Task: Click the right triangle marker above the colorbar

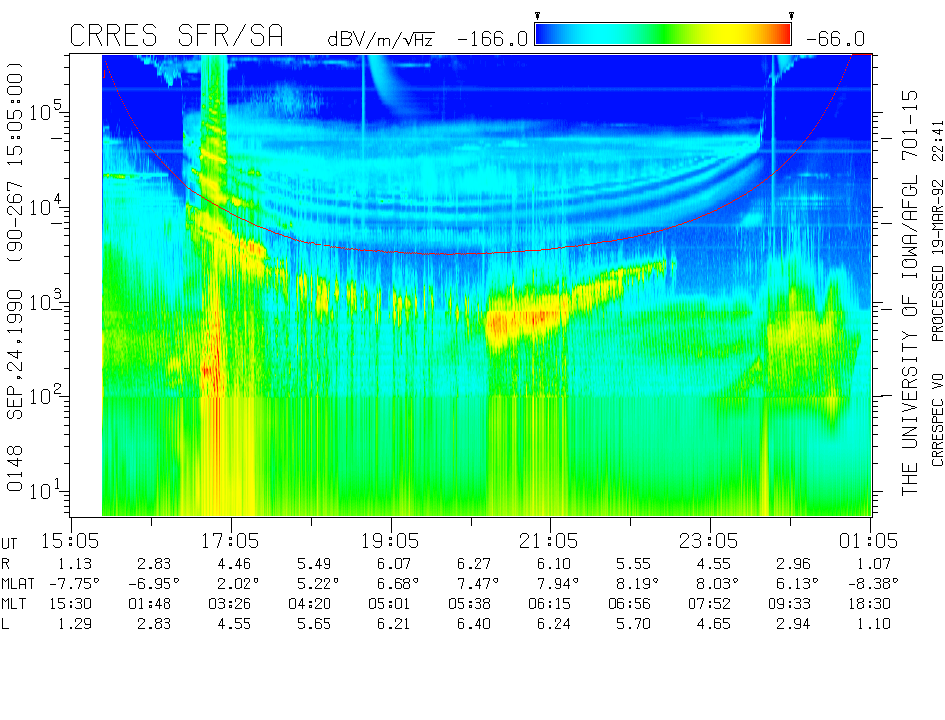Action: (791, 15)
